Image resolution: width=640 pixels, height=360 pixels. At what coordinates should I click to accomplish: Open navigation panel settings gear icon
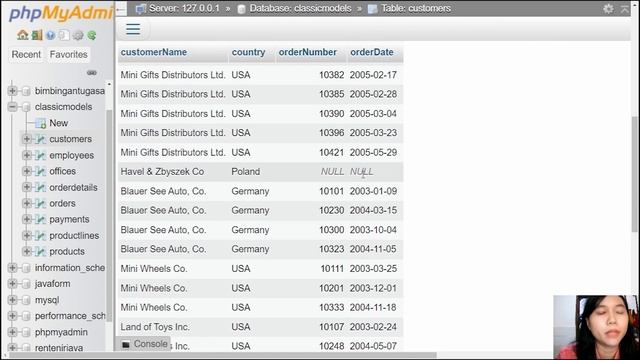(x=78, y=36)
